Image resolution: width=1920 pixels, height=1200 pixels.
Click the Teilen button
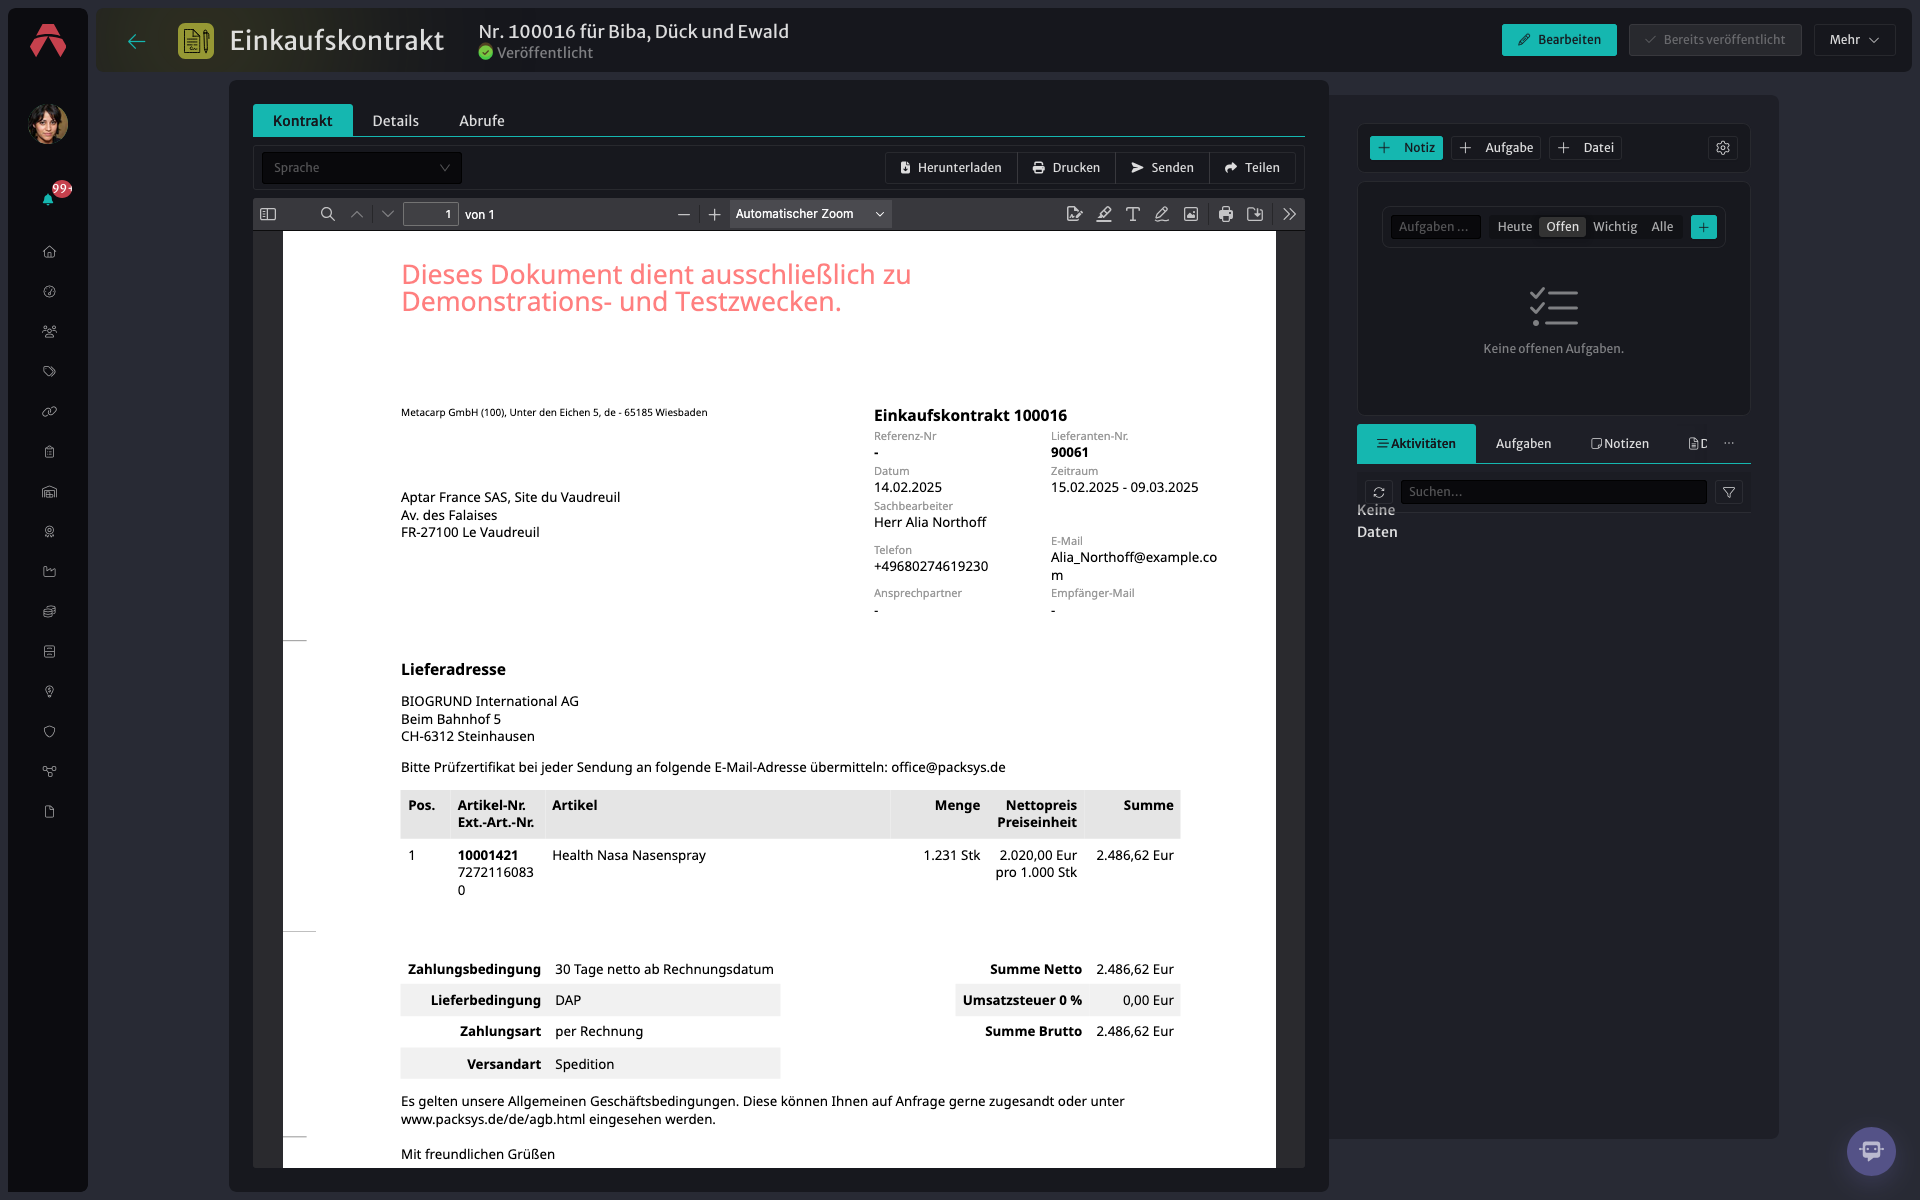tap(1252, 168)
